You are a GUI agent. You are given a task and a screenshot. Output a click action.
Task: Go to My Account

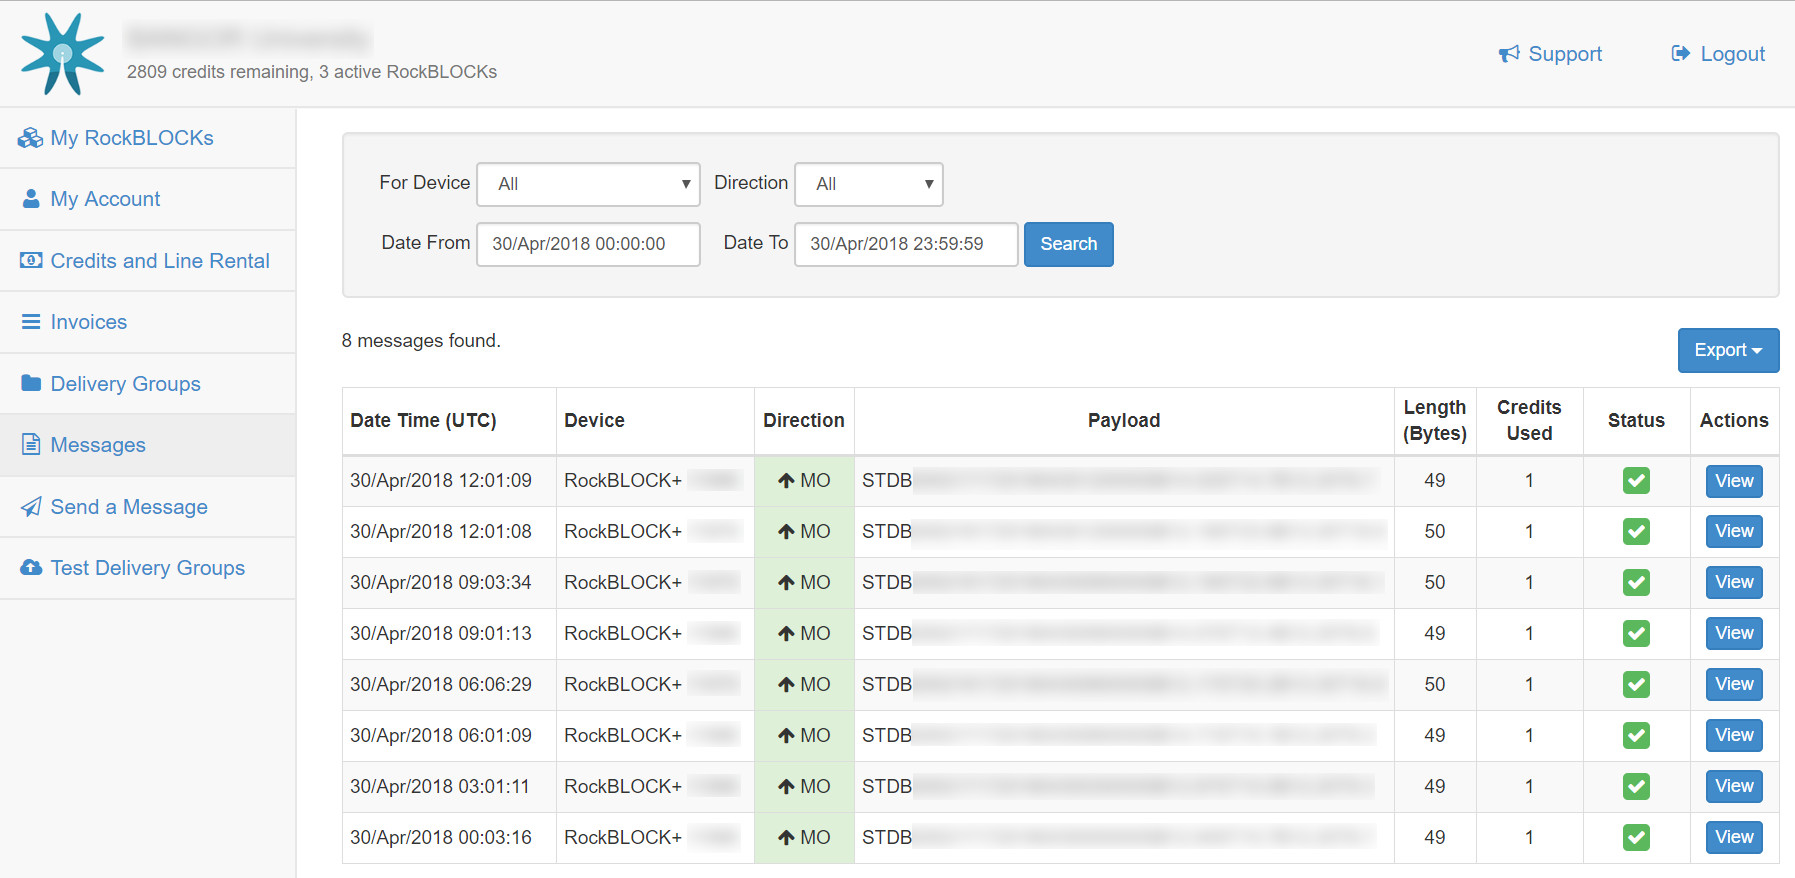pyautogui.click(x=148, y=199)
